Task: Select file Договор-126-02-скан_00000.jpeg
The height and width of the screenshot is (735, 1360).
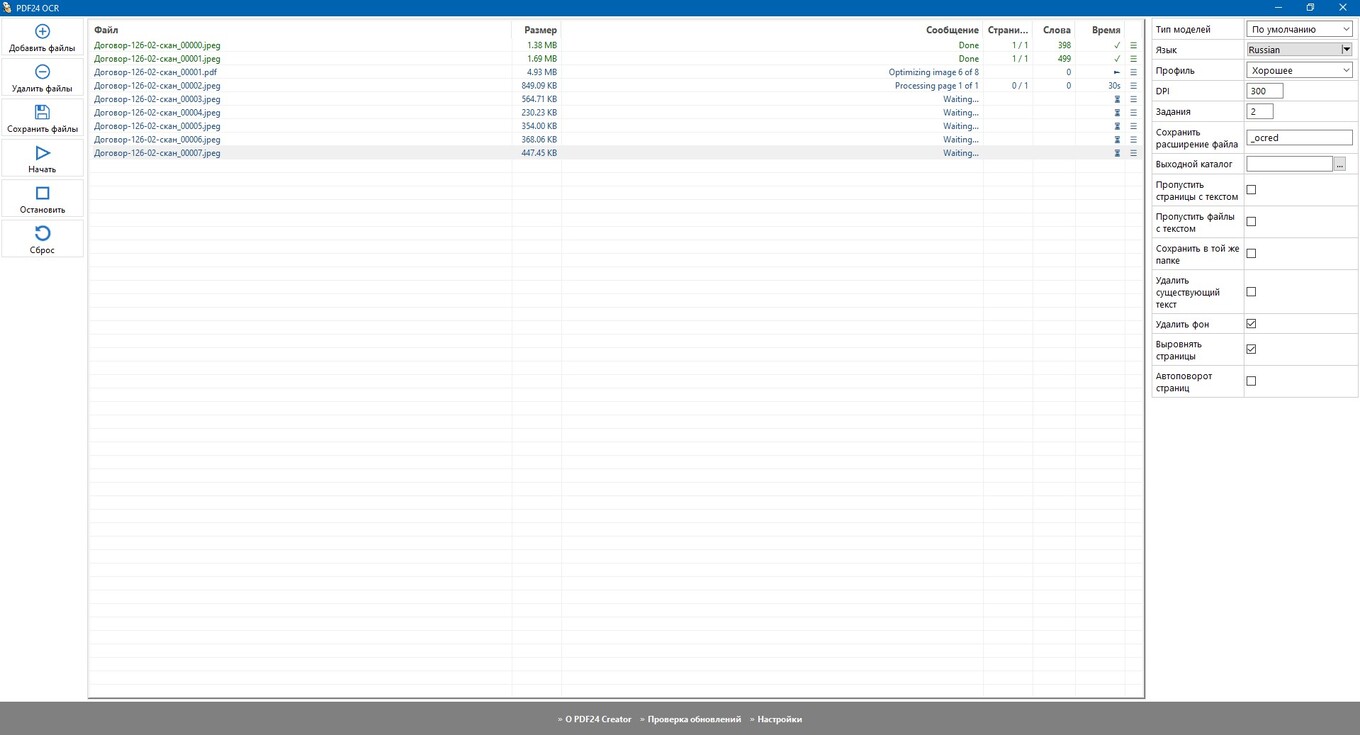Action: pyautogui.click(x=157, y=45)
